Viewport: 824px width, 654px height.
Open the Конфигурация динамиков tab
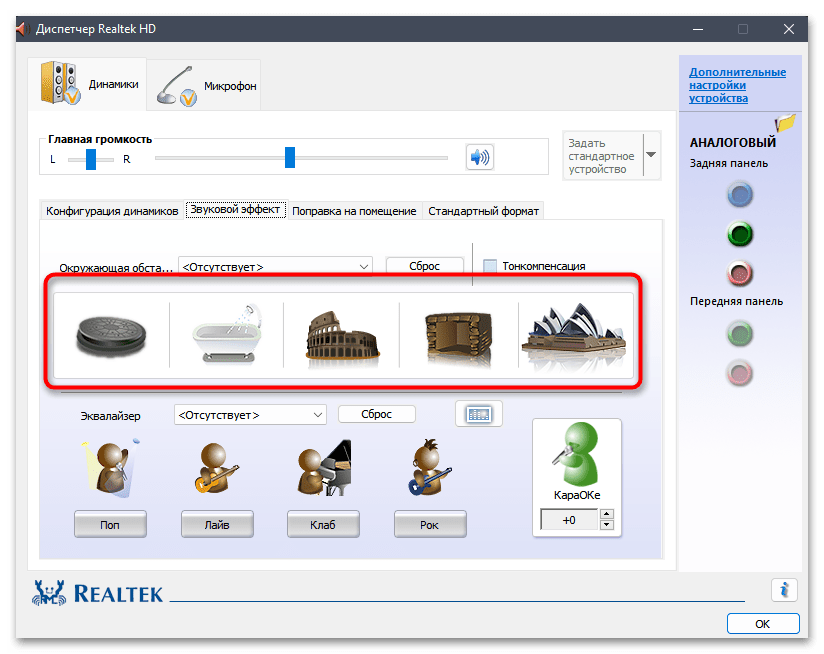pos(112,211)
